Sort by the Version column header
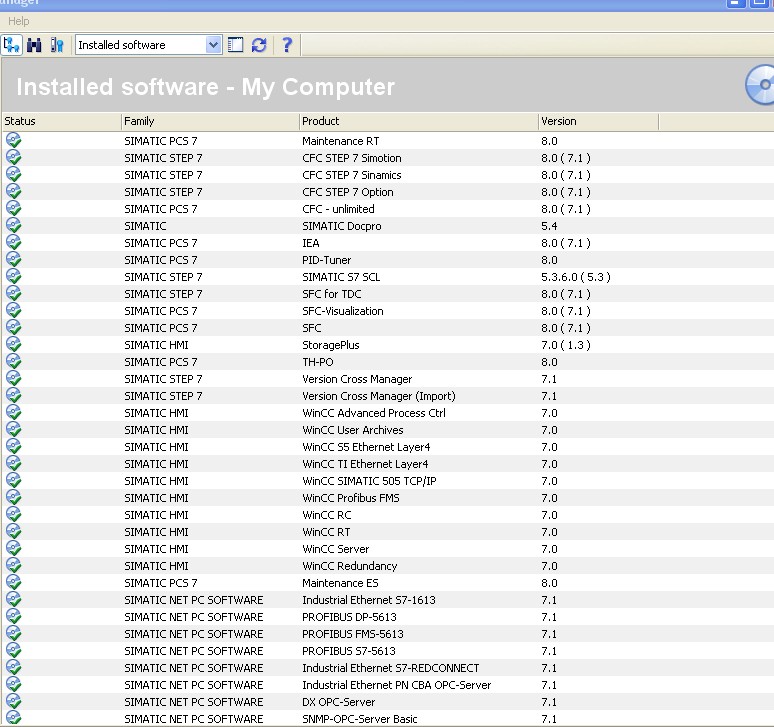Viewport: 774px width, 727px height. click(x=598, y=121)
